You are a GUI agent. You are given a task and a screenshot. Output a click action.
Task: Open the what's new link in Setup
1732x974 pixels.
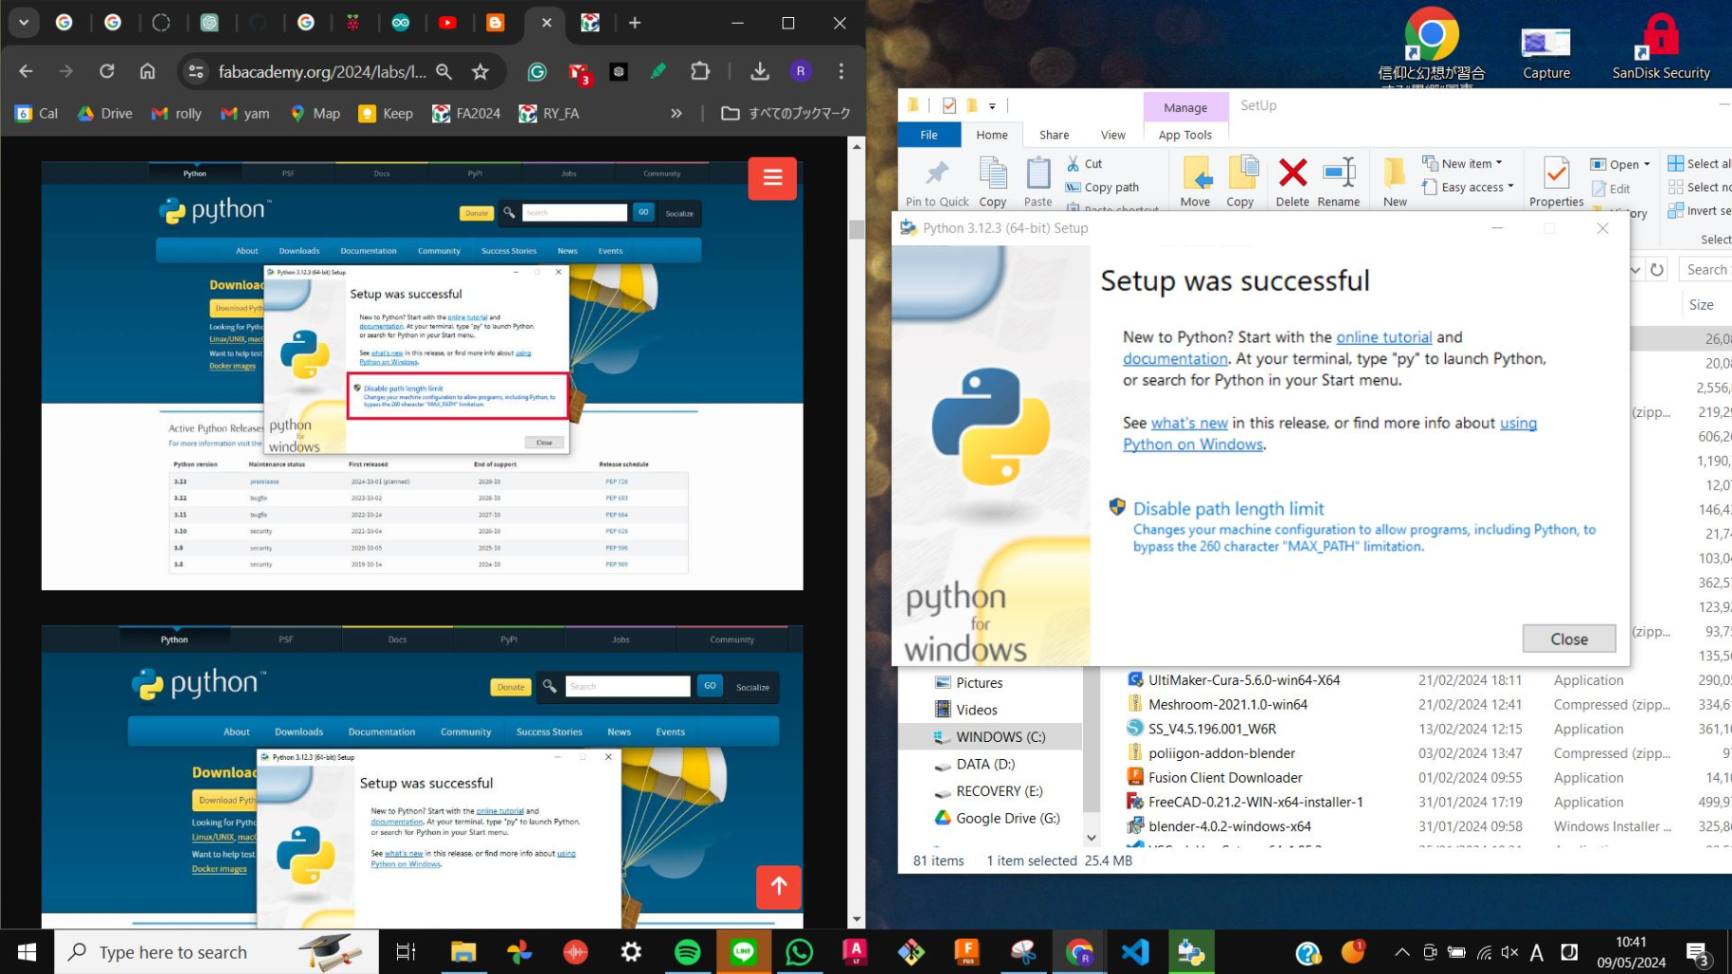point(1189,423)
